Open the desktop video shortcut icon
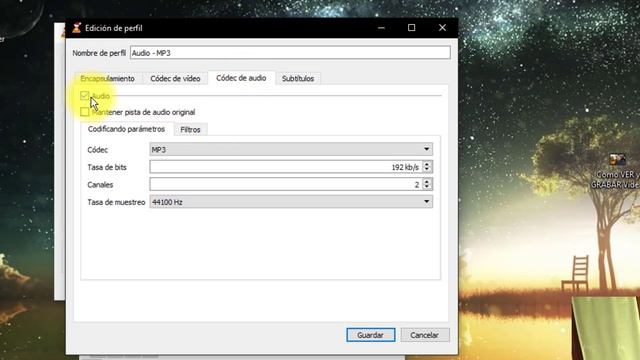Viewport: 640px width, 360px height. pyautogui.click(x=617, y=159)
